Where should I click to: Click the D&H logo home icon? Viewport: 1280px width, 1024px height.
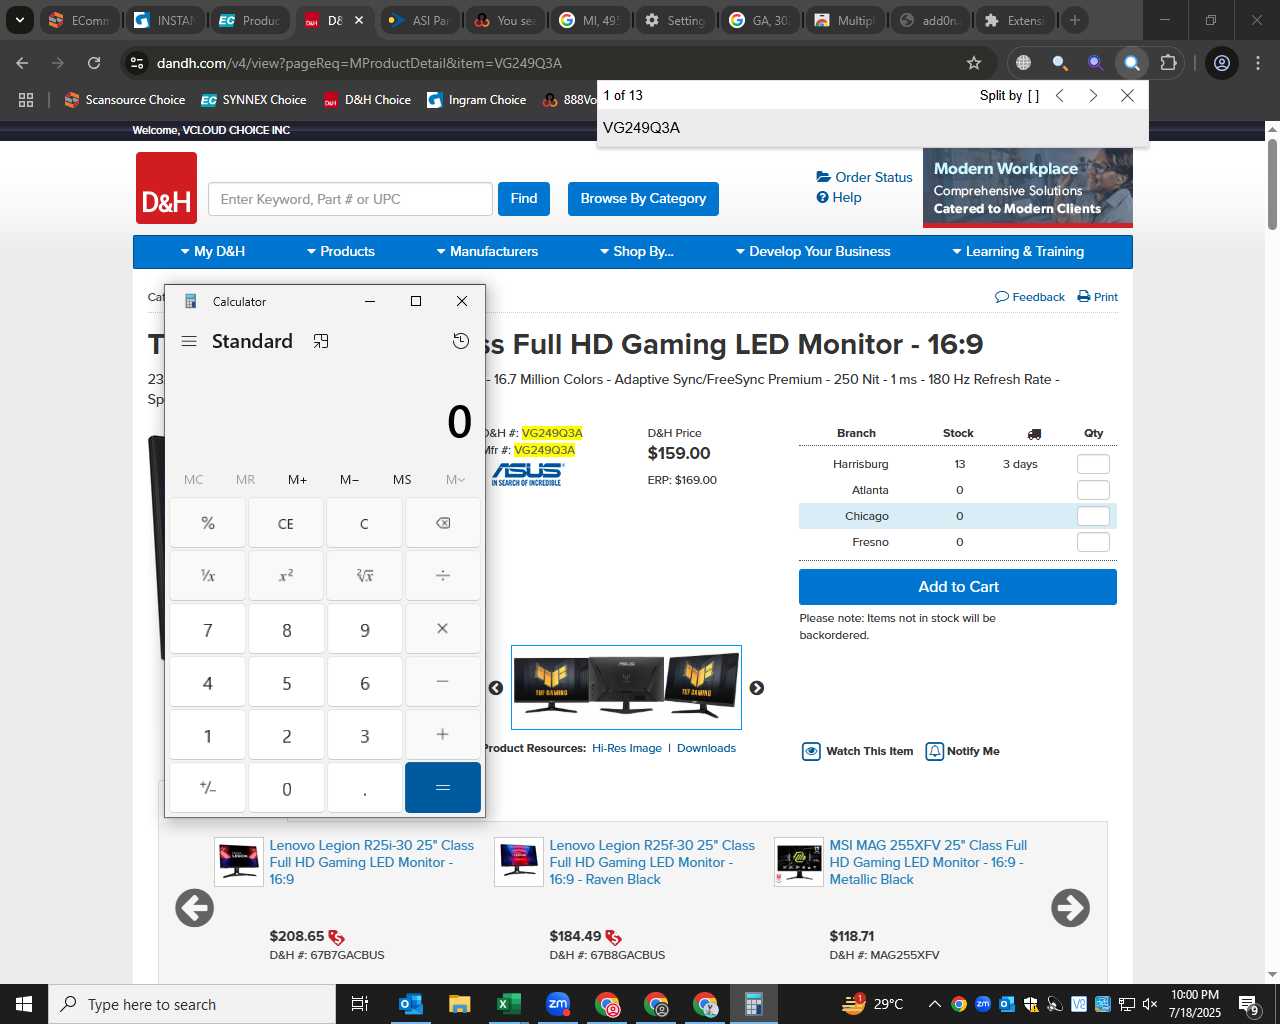click(x=166, y=188)
